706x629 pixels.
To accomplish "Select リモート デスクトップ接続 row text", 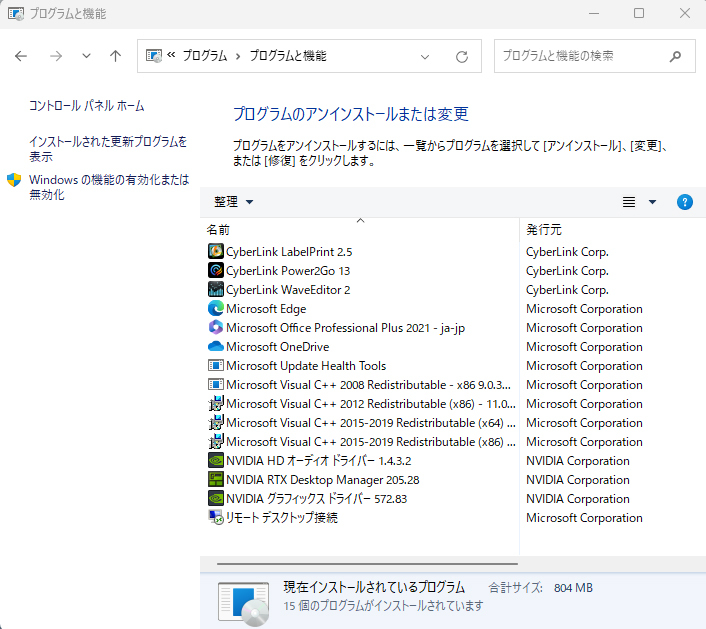I will click(282, 518).
